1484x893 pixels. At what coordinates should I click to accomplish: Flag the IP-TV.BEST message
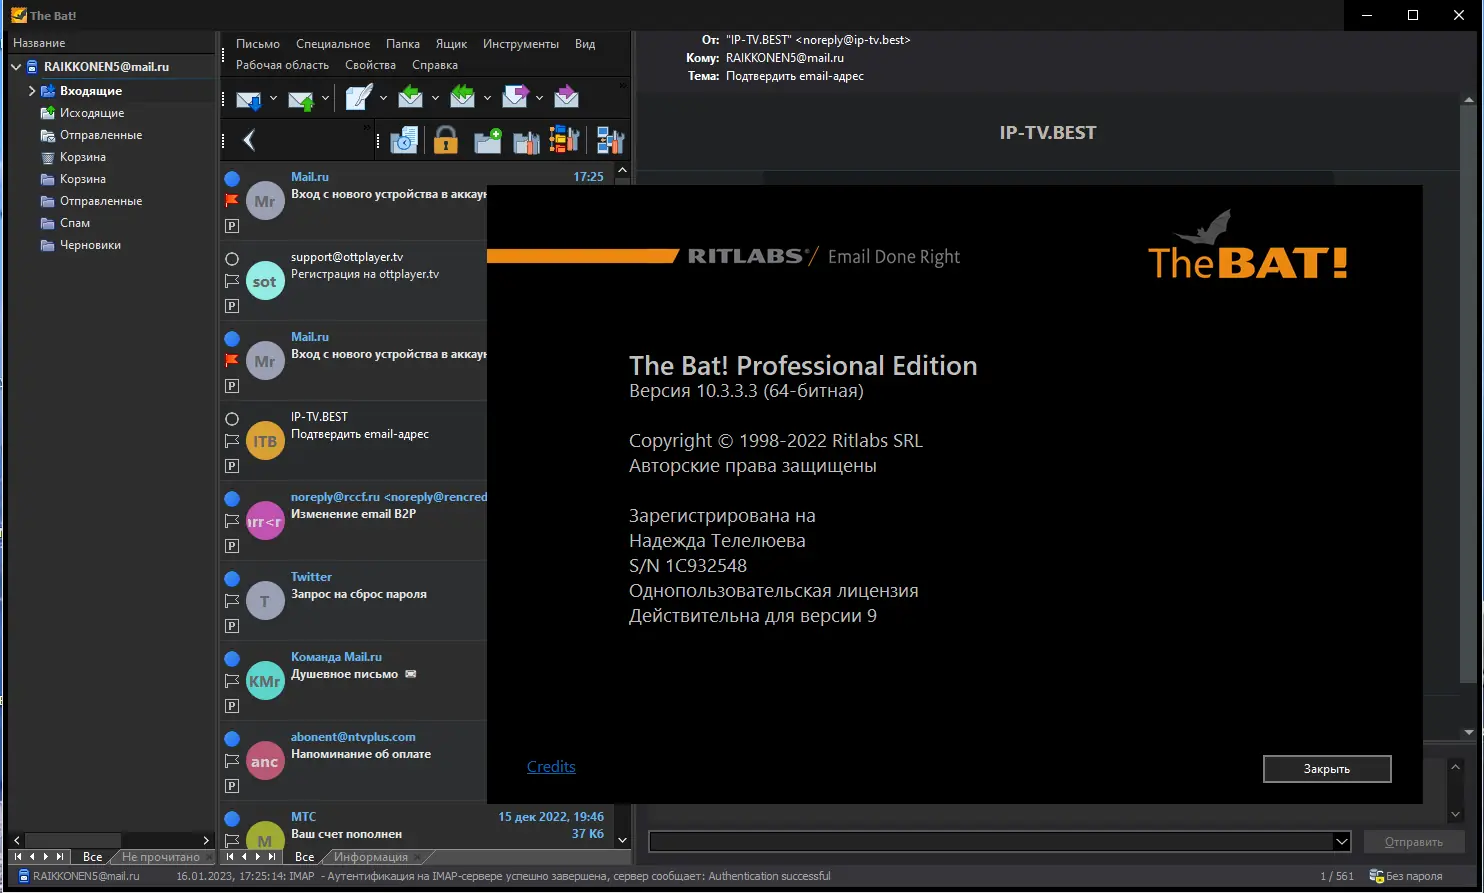point(232,440)
